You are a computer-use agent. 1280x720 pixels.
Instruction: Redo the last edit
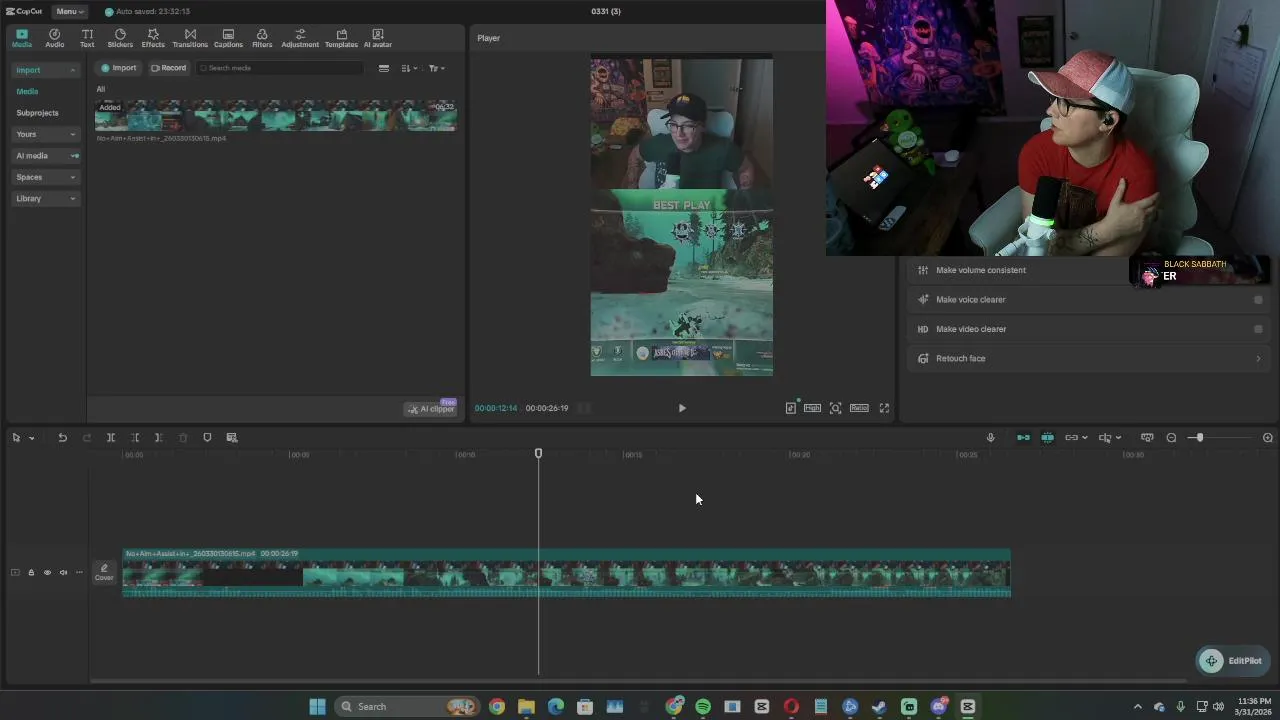tap(87, 438)
